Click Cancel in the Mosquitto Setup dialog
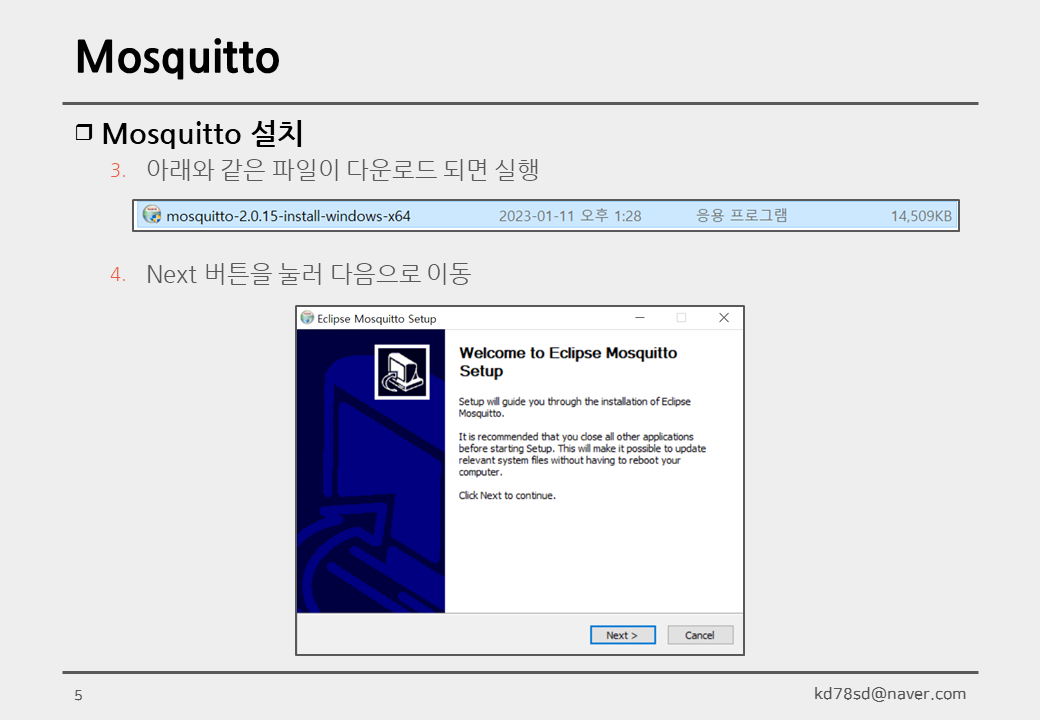Viewport: 1040px width, 720px height. 700,634
